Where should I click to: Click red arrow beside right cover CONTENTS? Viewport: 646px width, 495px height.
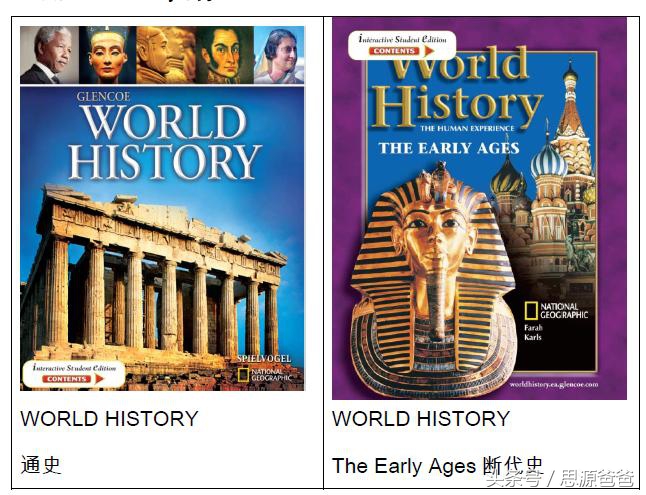[429, 51]
